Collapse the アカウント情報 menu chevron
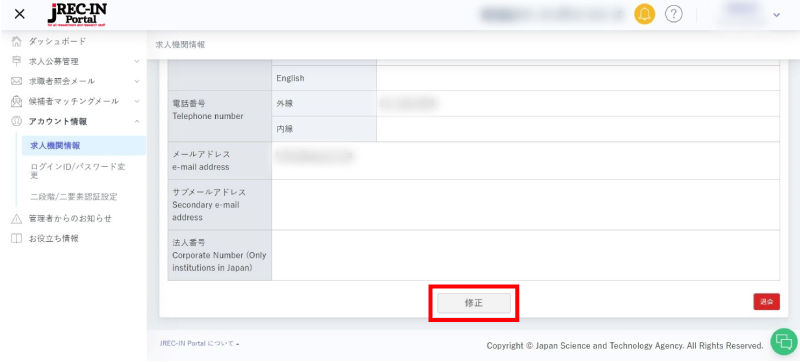 click(x=137, y=121)
